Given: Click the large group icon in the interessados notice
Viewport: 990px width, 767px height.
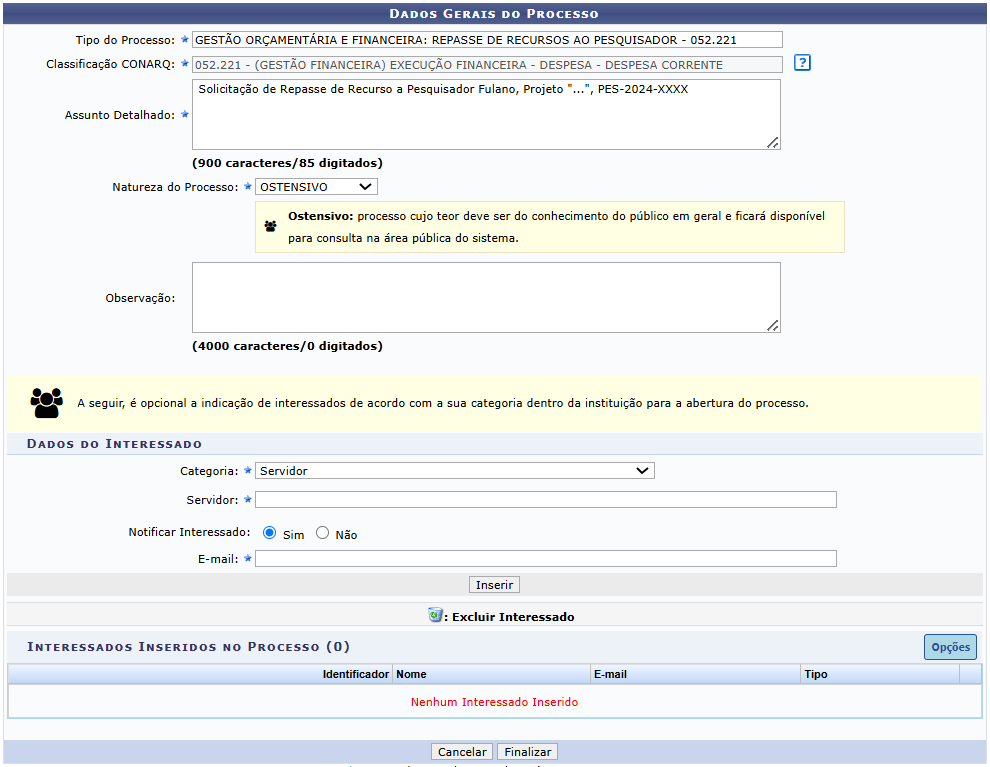Looking at the screenshot, I should (x=46, y=403).
